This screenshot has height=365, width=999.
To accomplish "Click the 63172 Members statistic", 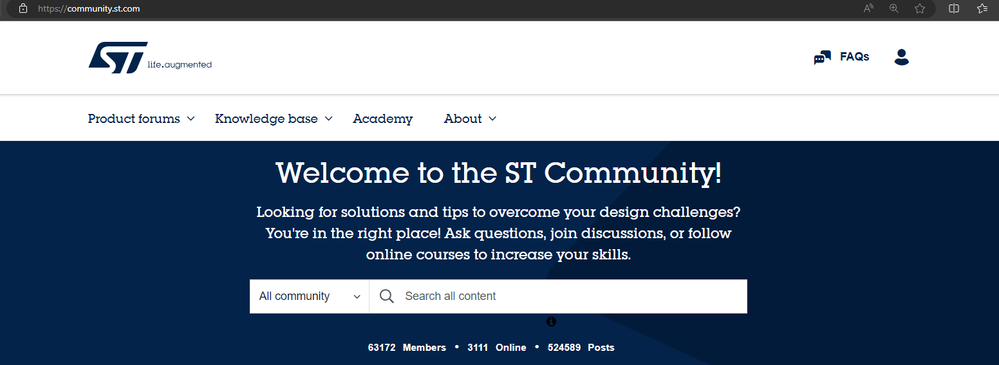I will [x=406, y=348].
